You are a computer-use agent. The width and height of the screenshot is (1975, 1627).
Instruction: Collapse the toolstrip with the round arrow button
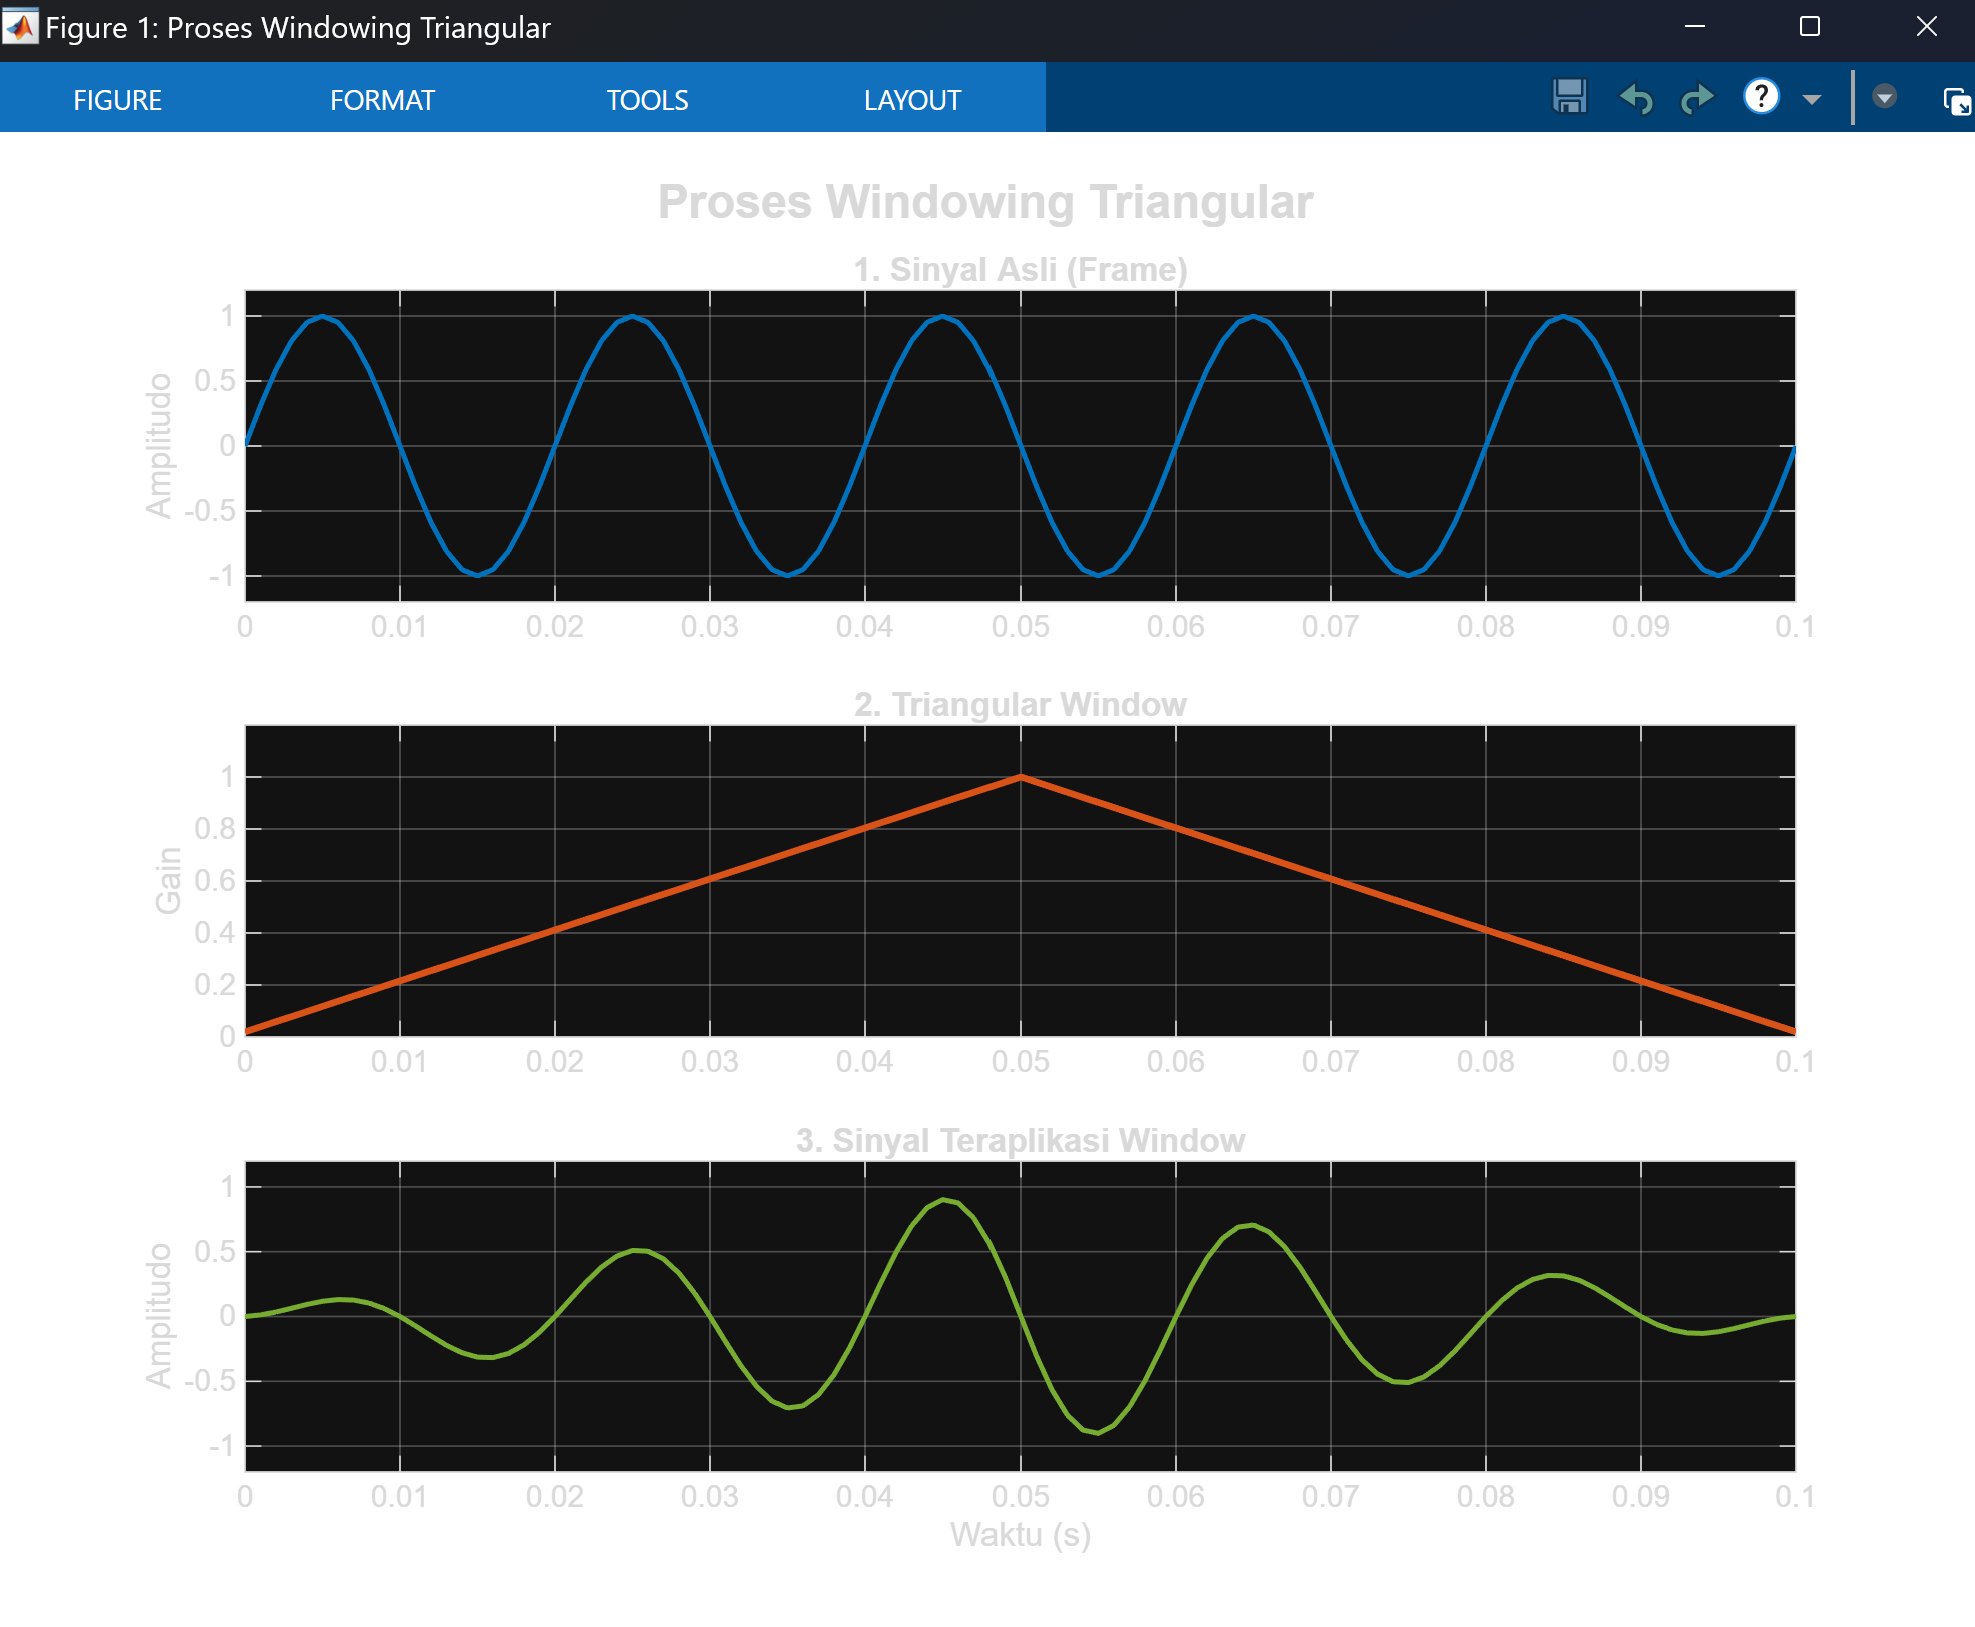click(1884, 97)
